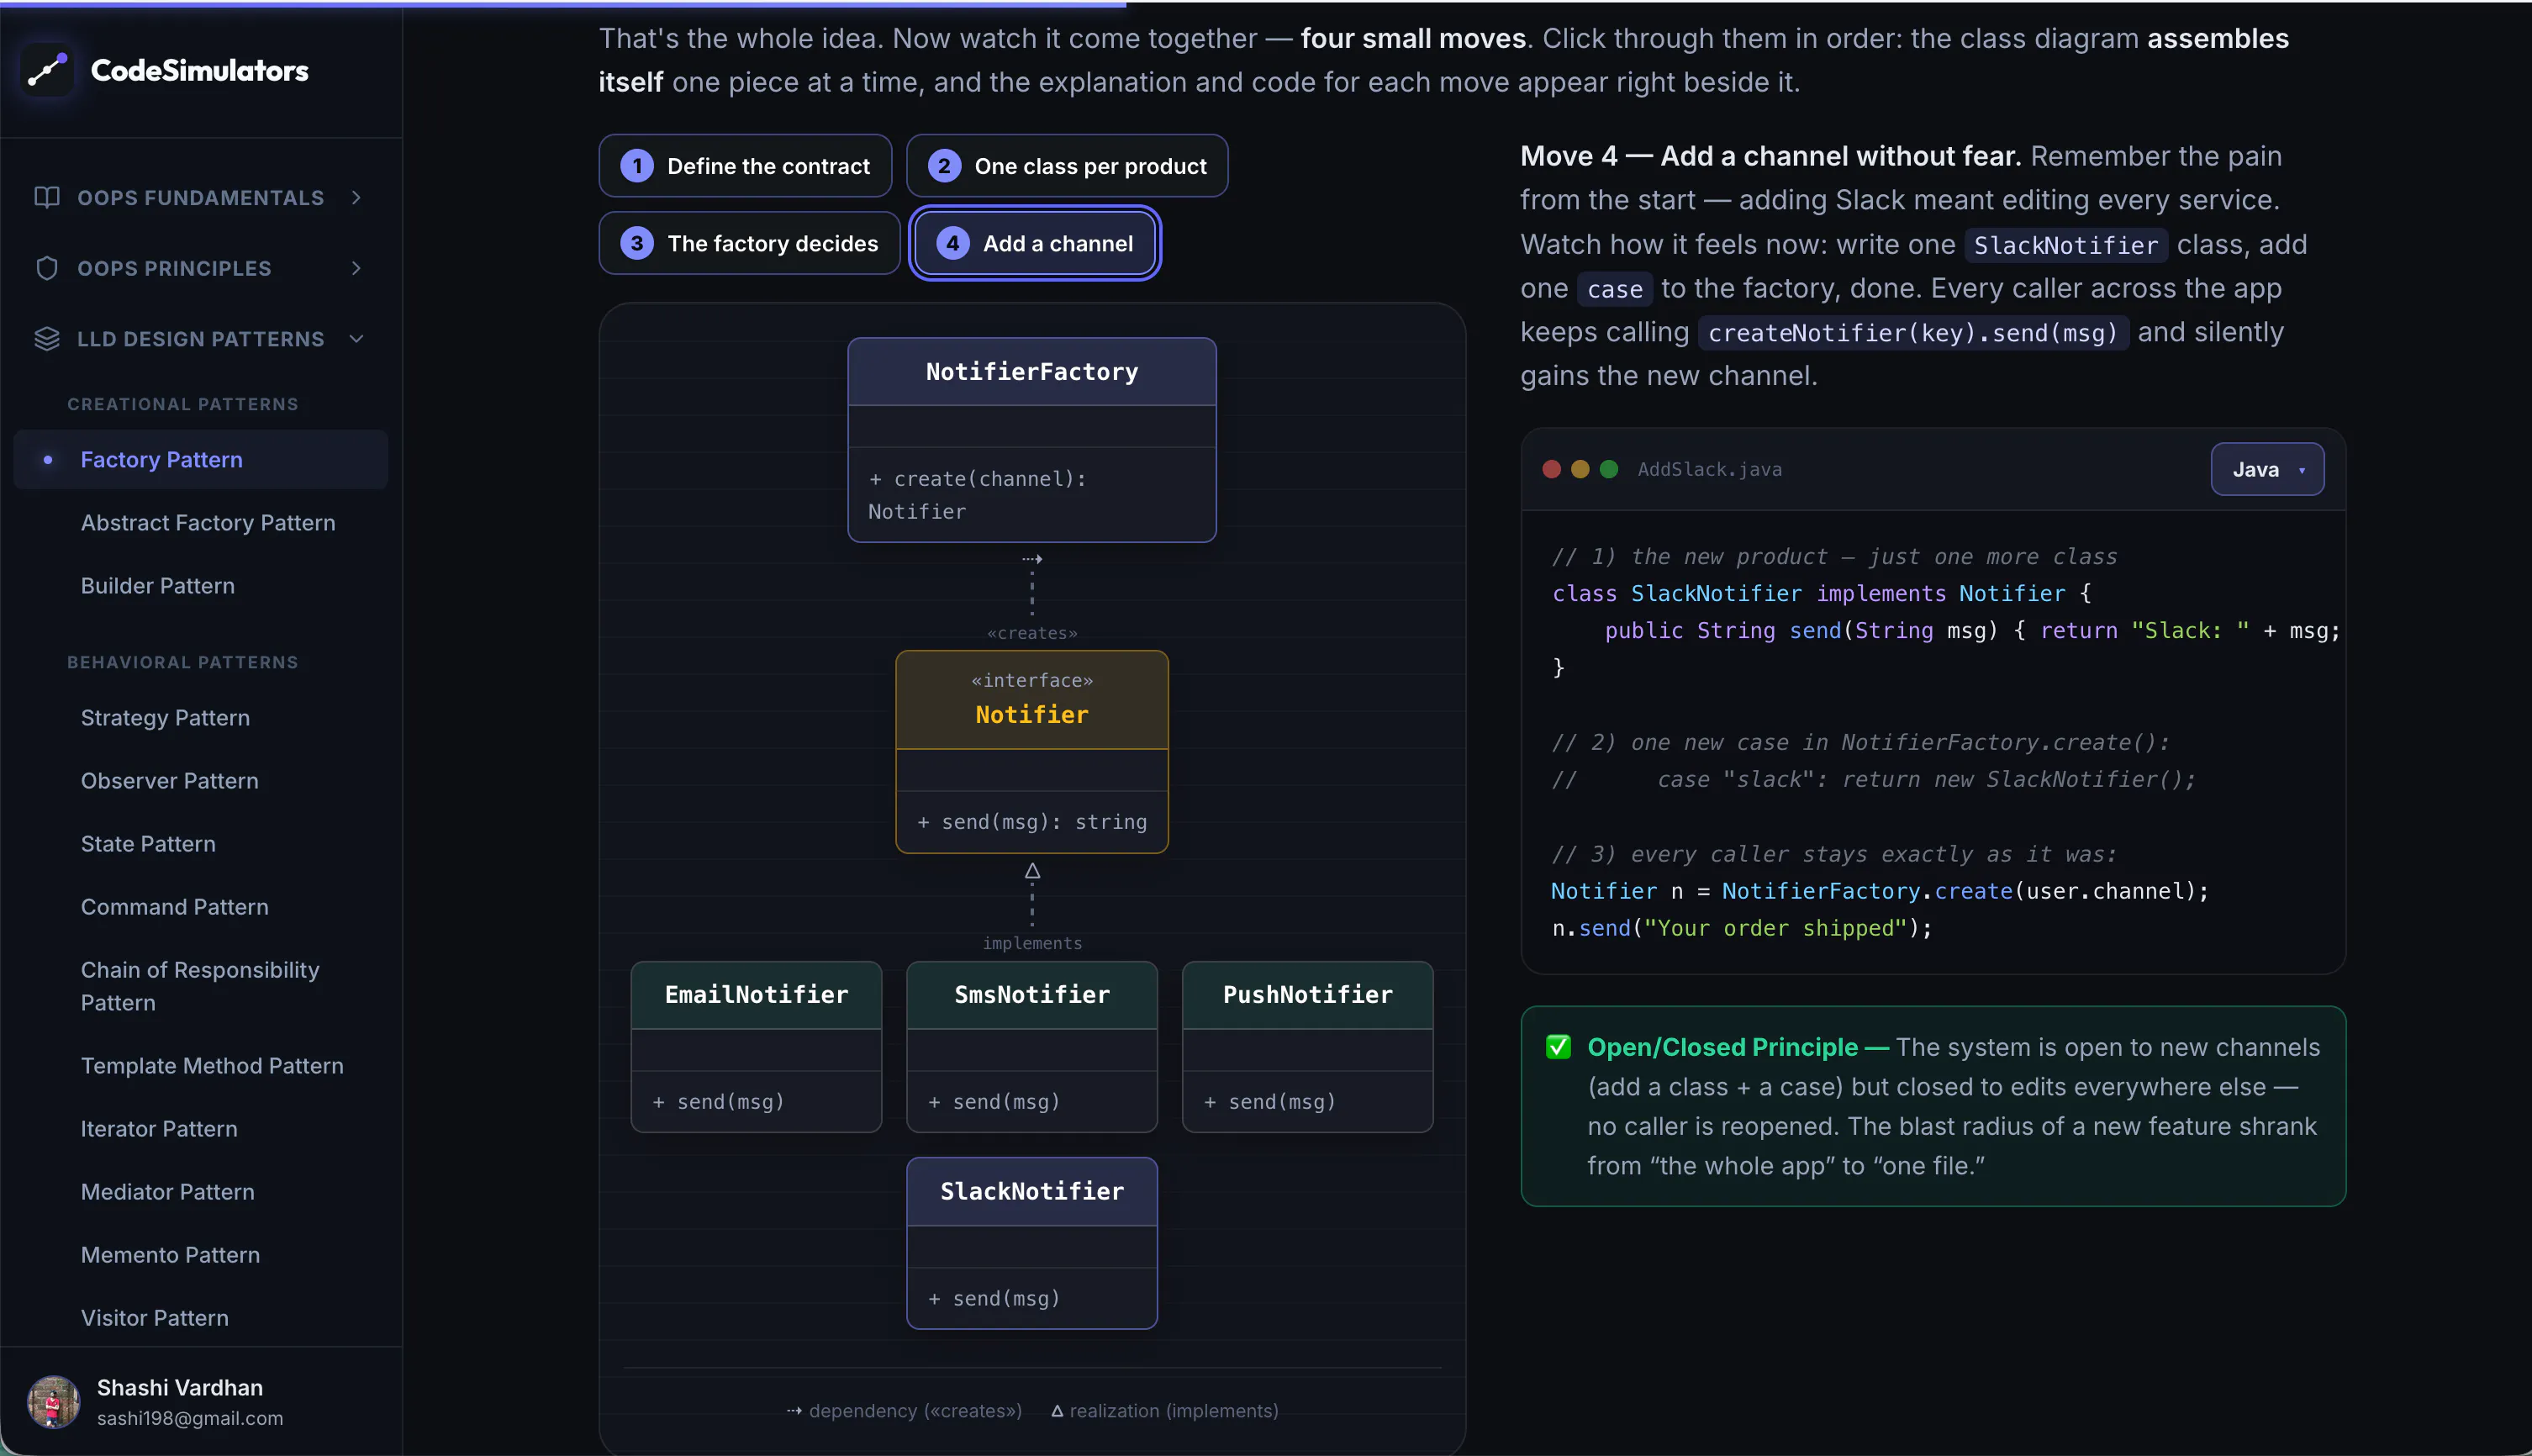Screen dimensions: 2532x1456
Task: Click the Open/Closed Principle heading
Action: point(1738,1047)
